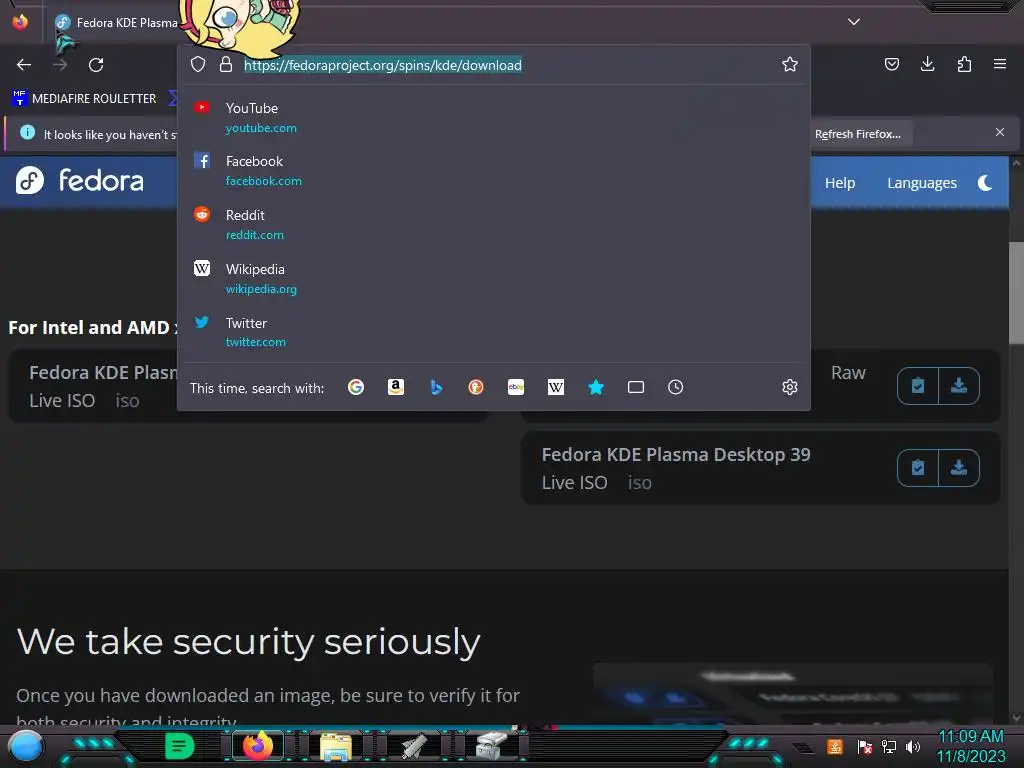Search in open tabs shortcut
The image size is (1024, 768).
pyautogui.click(x=635, y=387)
